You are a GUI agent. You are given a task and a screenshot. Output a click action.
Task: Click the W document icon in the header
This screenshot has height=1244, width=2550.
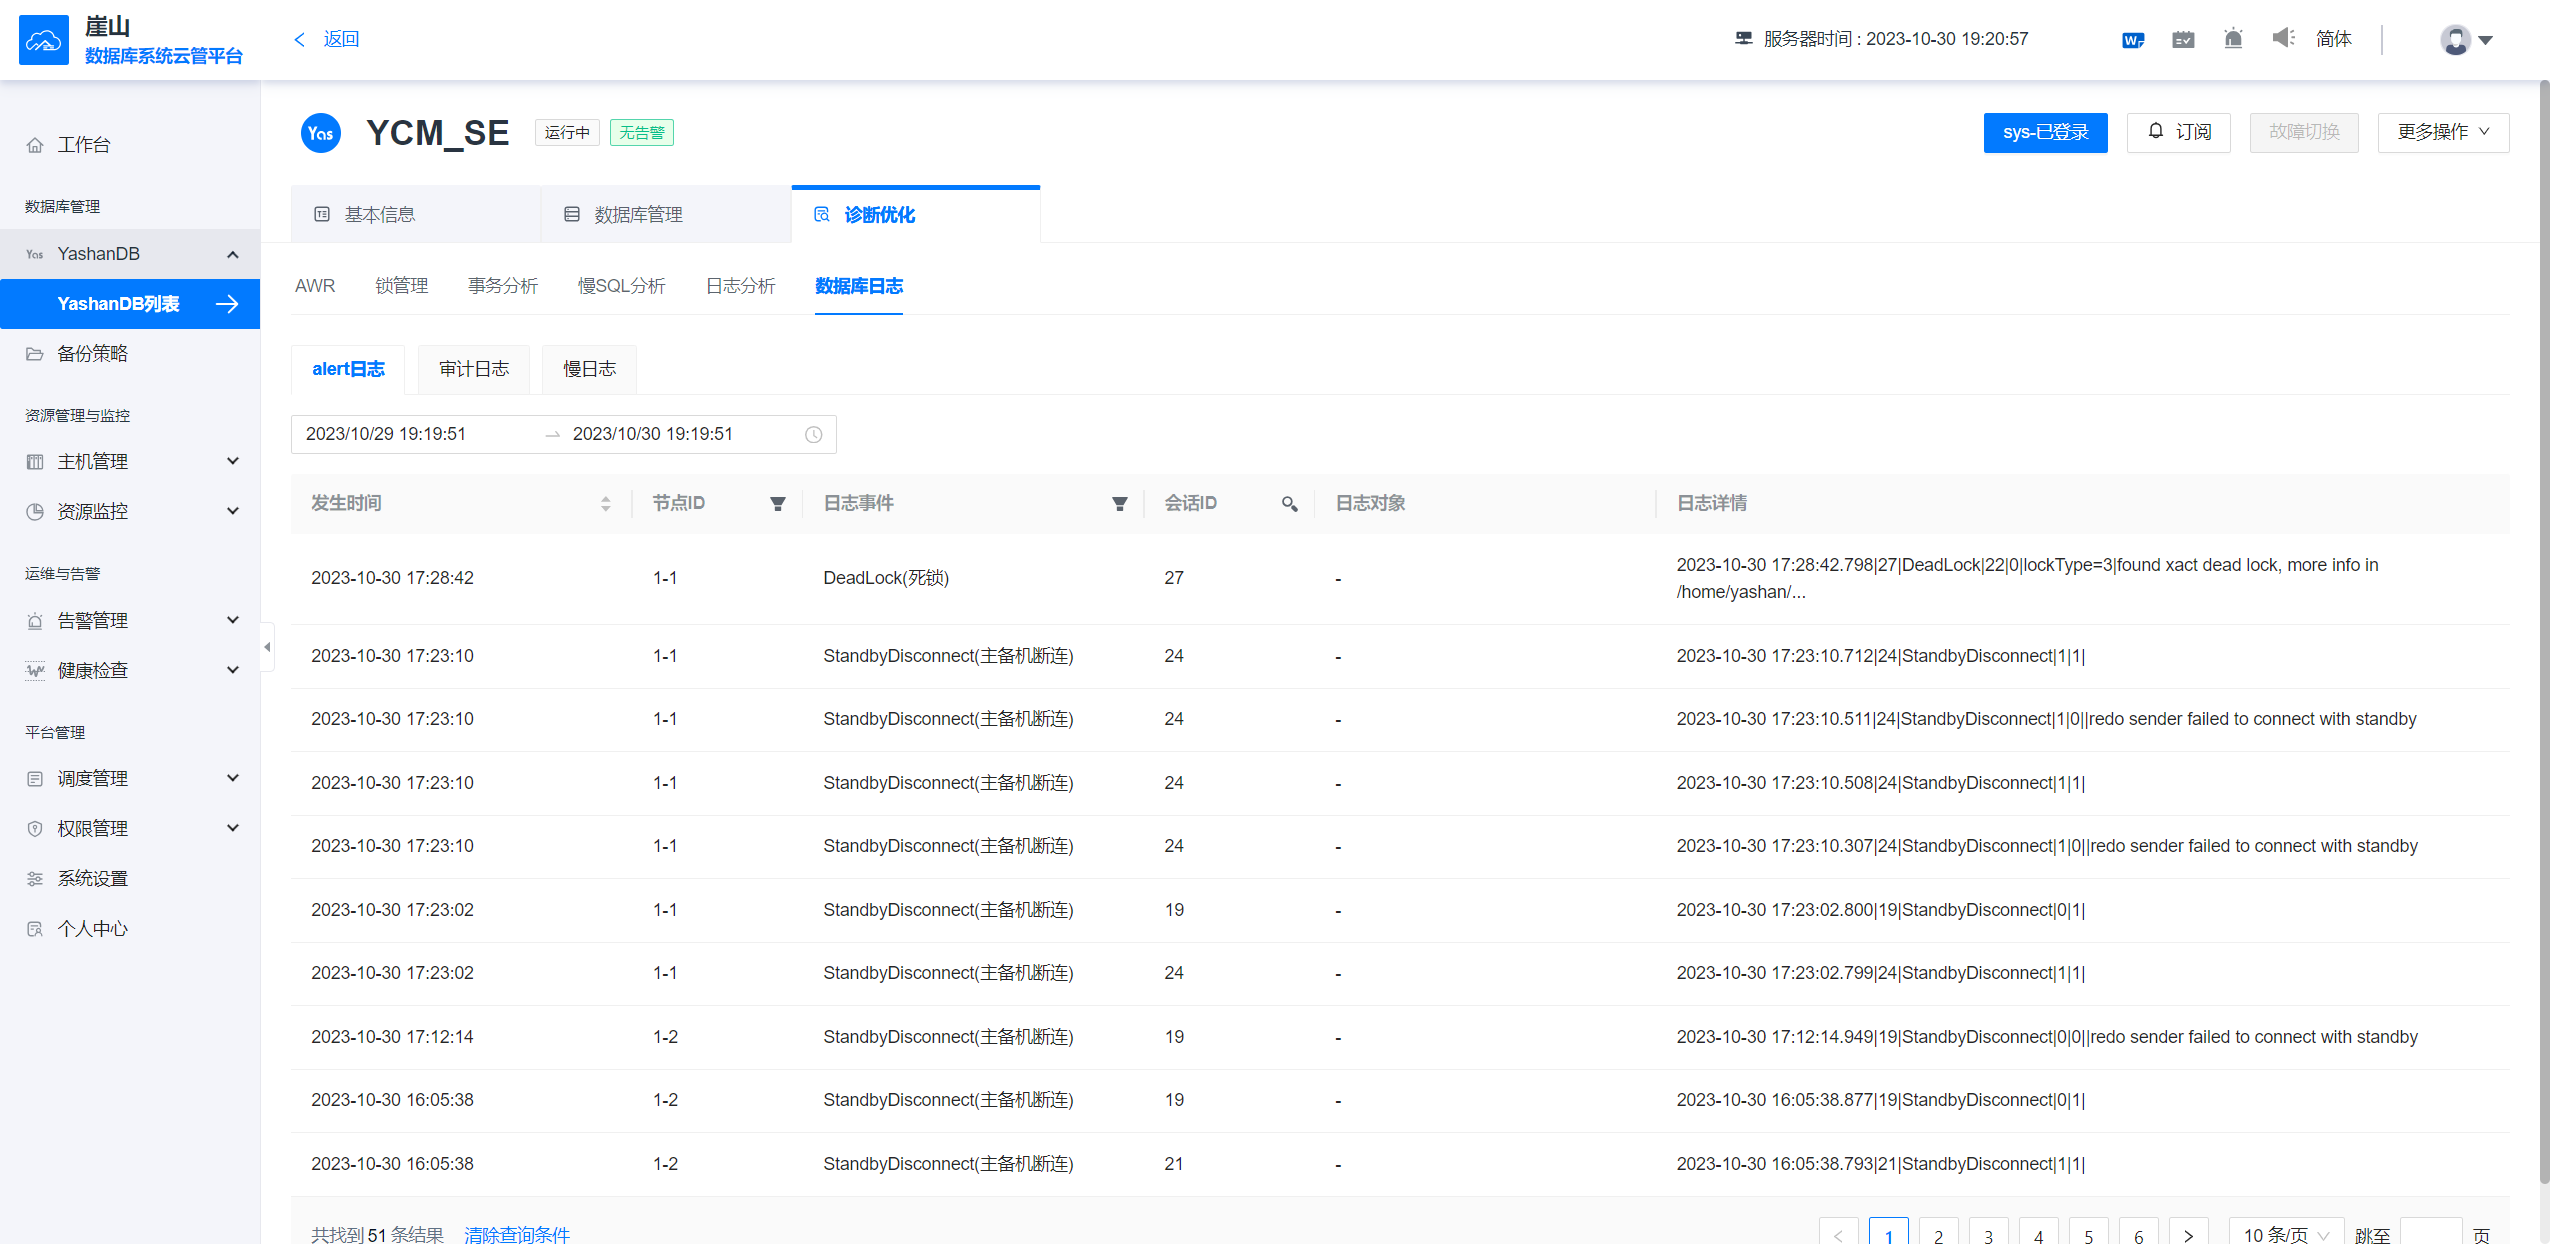(x=2132, y=39)
